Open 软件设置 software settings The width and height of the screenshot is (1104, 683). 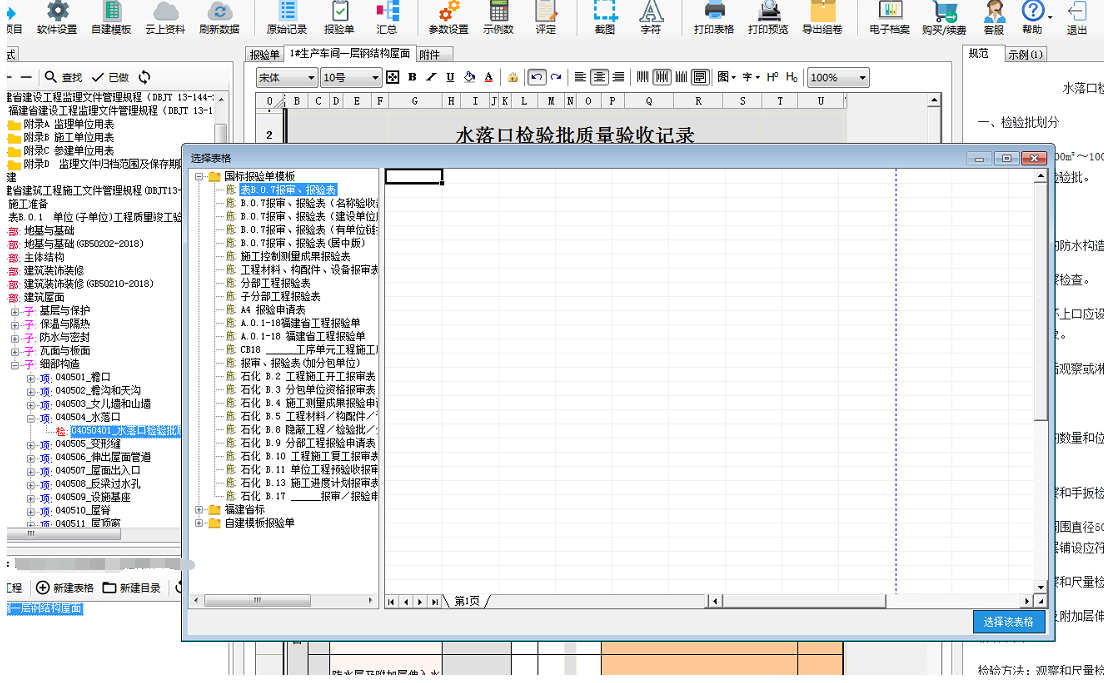coord(57,18)
